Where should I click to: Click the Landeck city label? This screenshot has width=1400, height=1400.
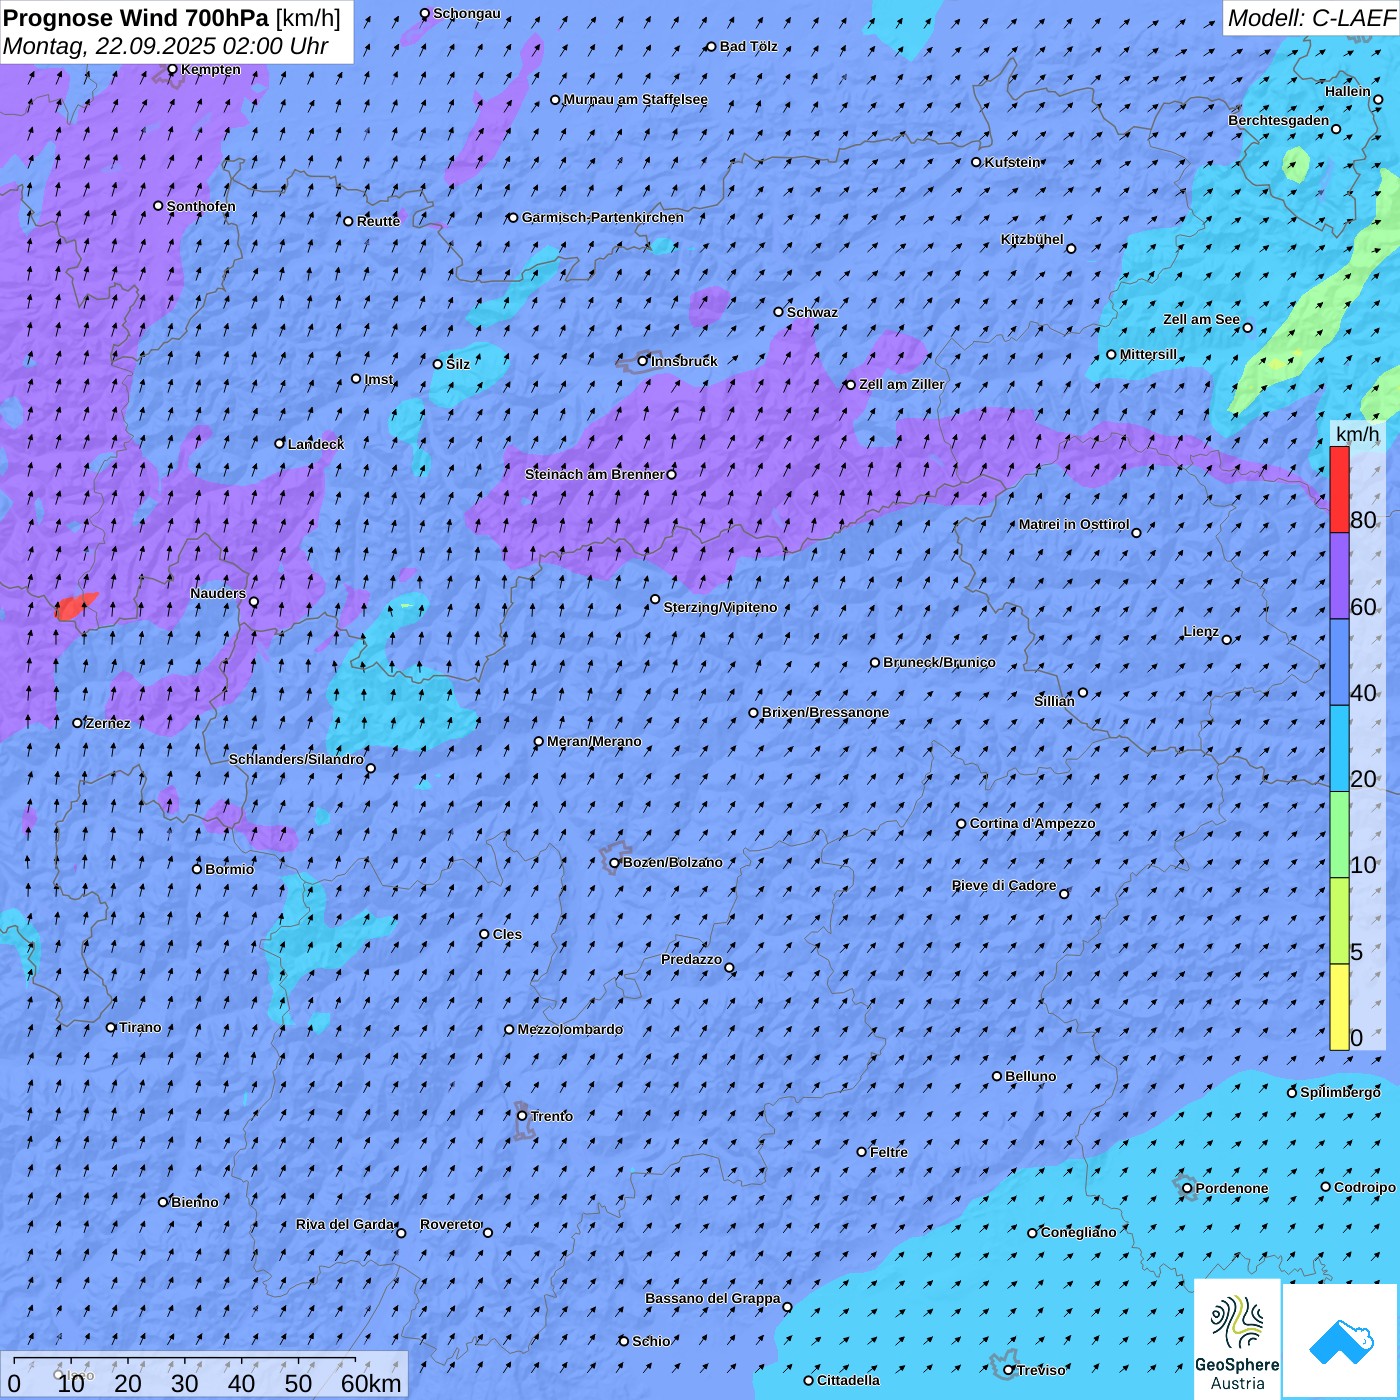coord(316,444)
